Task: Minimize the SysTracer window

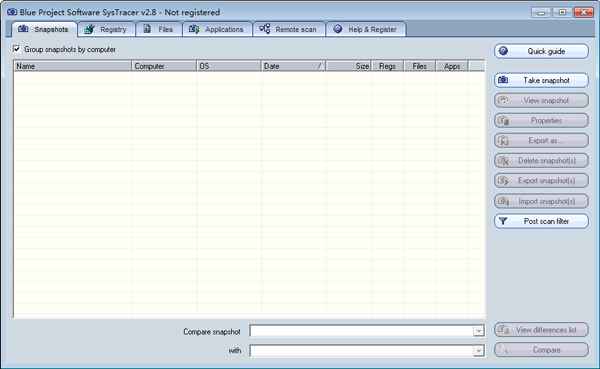Action: click(x=541, y=13)
